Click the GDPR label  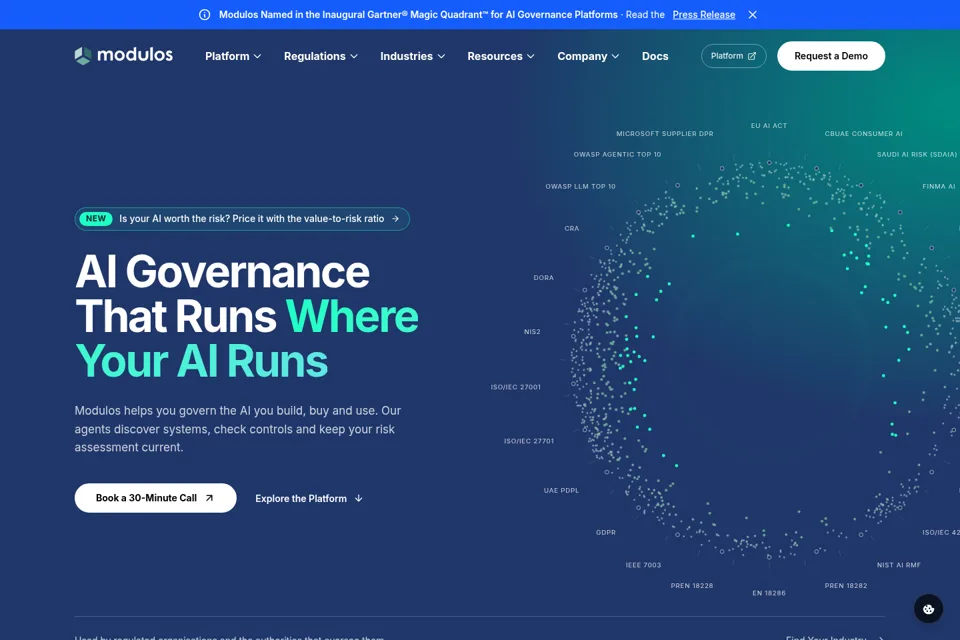click(606, 532)
